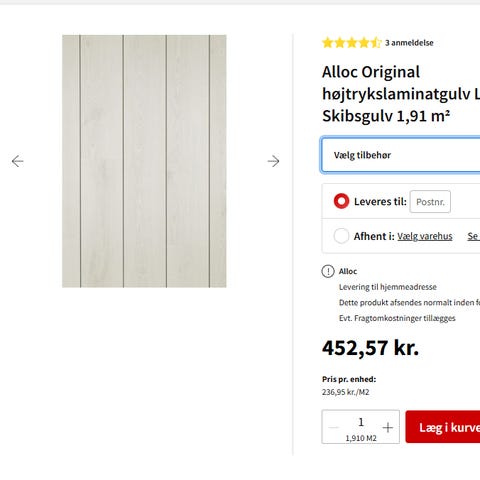Click the 'Postnr.' postal code field
This screenshot has height=480, width=480.
(430, 202)
